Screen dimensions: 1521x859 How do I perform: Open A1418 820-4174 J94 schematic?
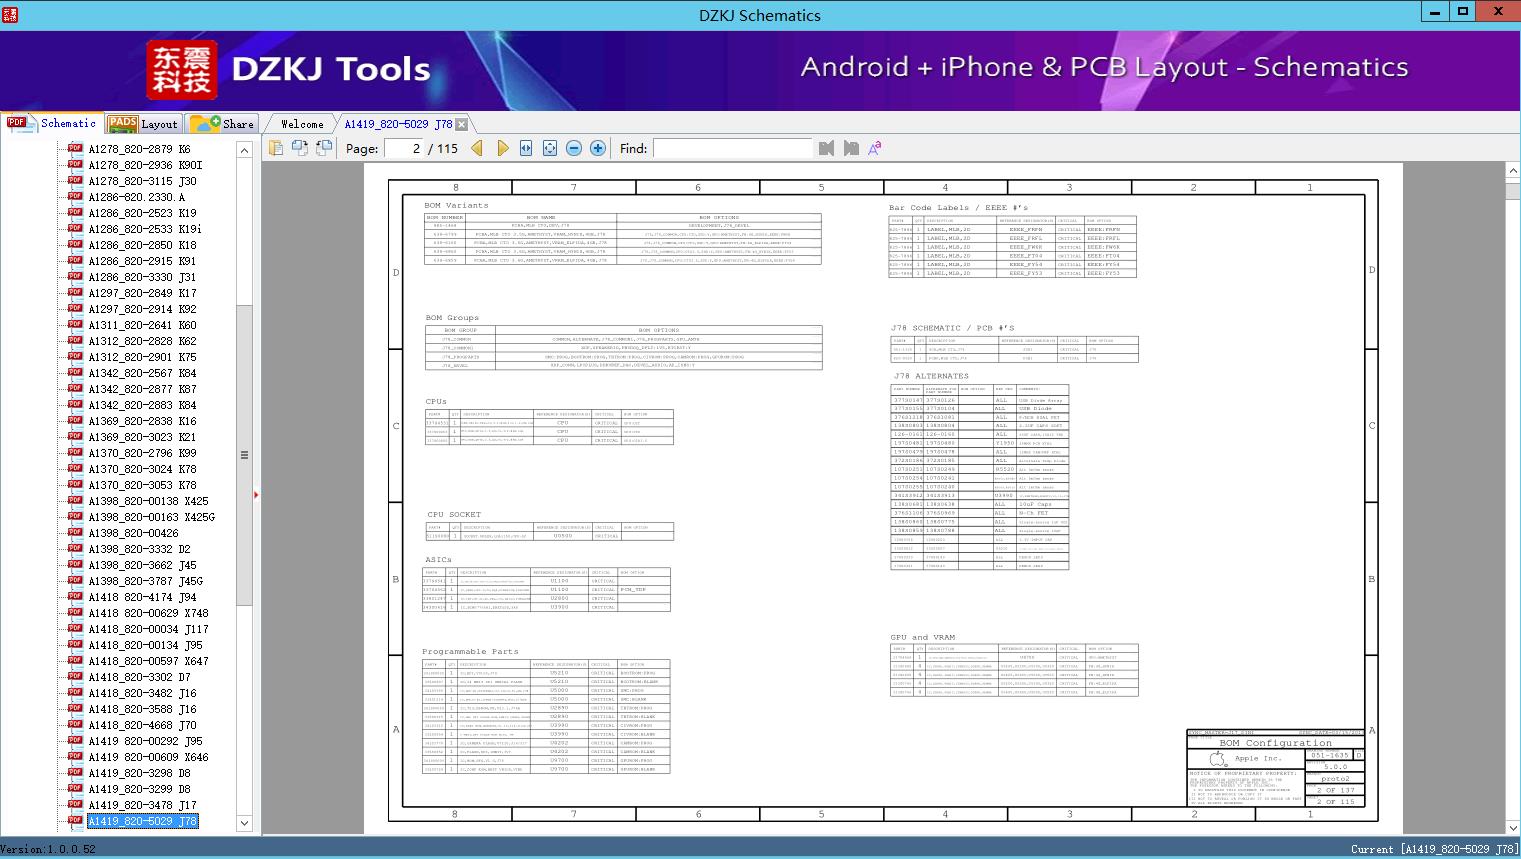(x=142, y=597)
